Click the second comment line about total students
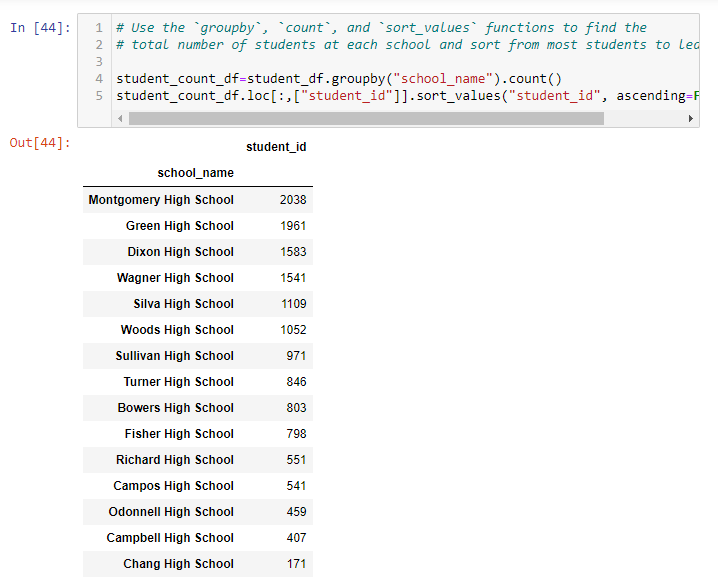Viewport: 718px width, 587px height. [408, 45]
